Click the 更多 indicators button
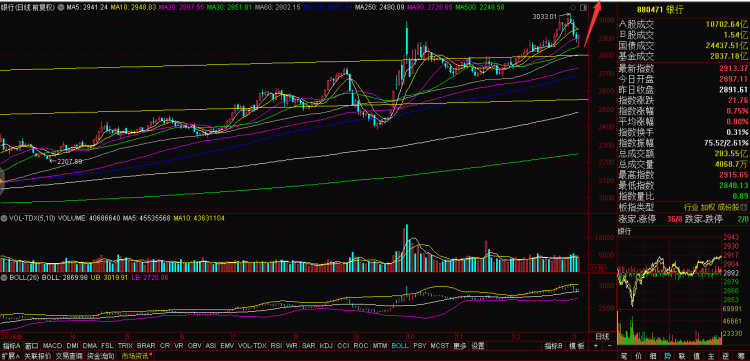Viewport: 750px width, 361px height. click(x=460, y=346)
